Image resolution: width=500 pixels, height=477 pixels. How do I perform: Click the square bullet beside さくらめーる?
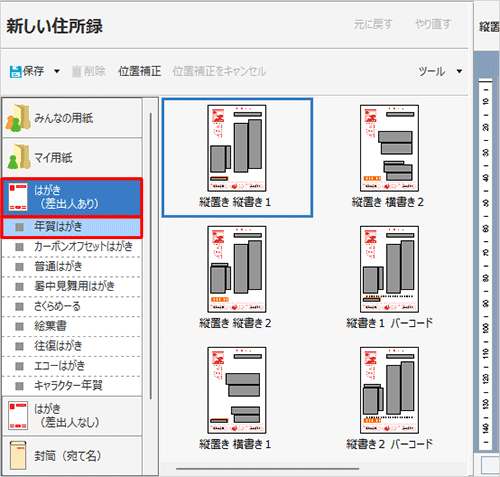[20, 307]
